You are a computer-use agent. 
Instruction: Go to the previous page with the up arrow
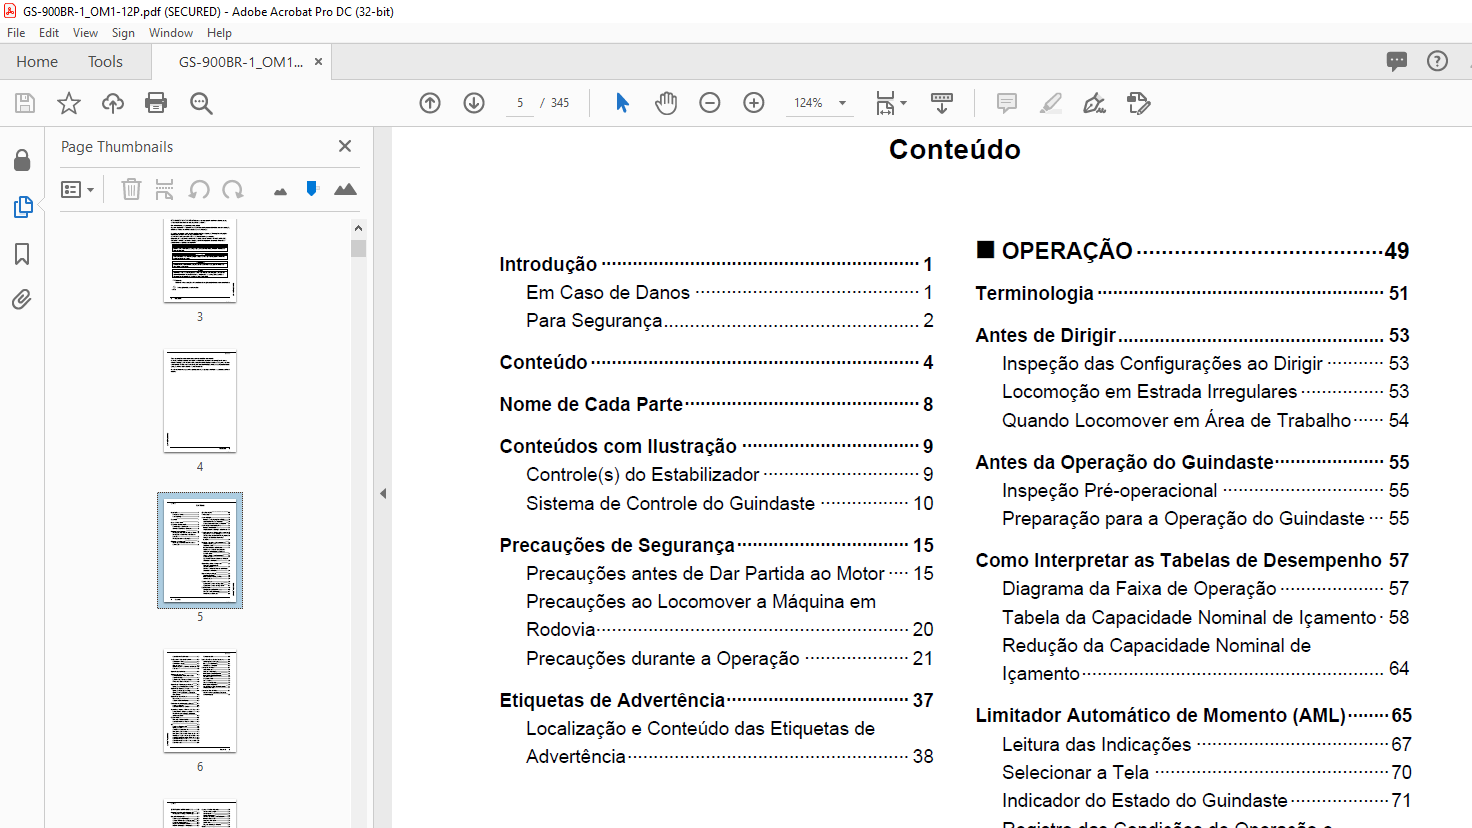(430, 103)
